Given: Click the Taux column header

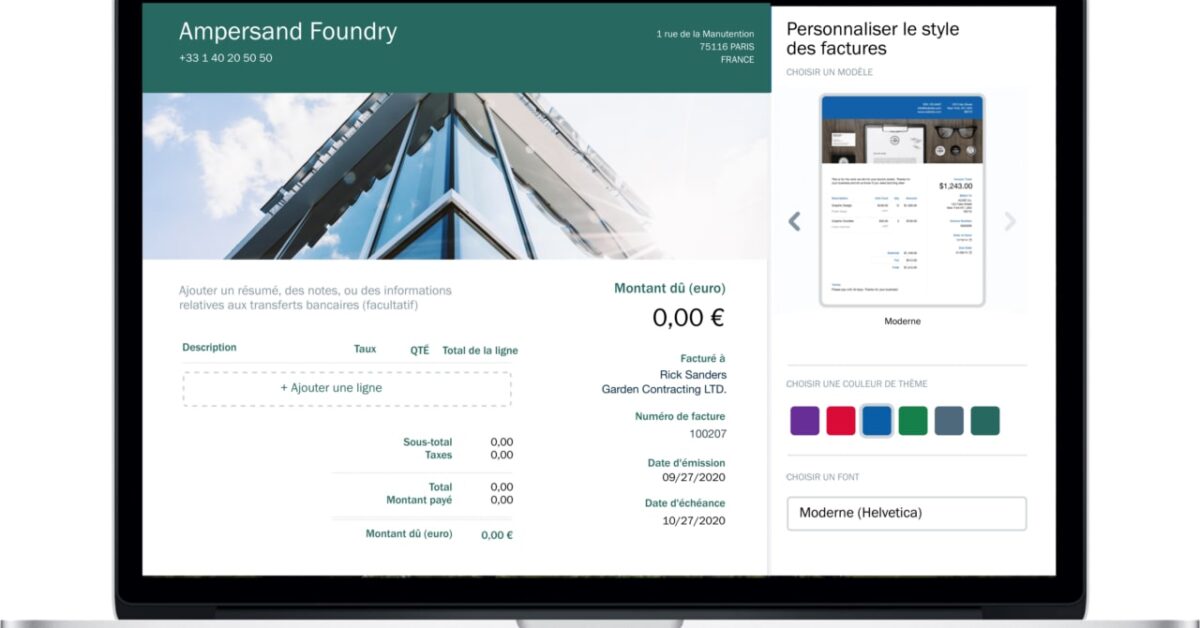Looking at the screenshot, I should point(365,349).
